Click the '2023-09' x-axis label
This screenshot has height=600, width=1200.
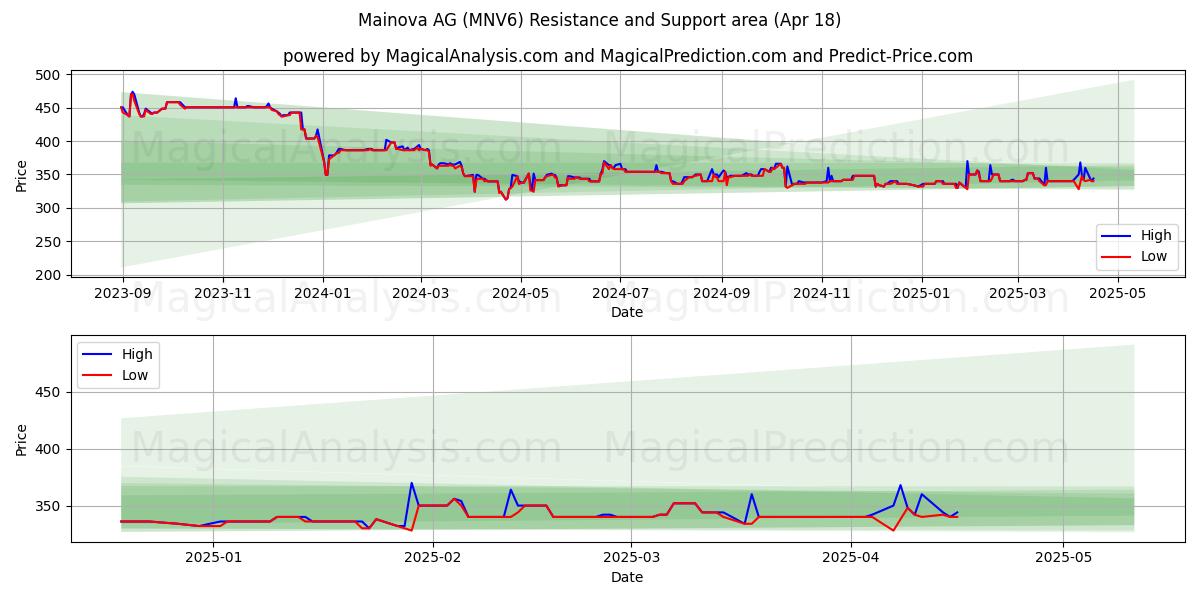(123, 294)
